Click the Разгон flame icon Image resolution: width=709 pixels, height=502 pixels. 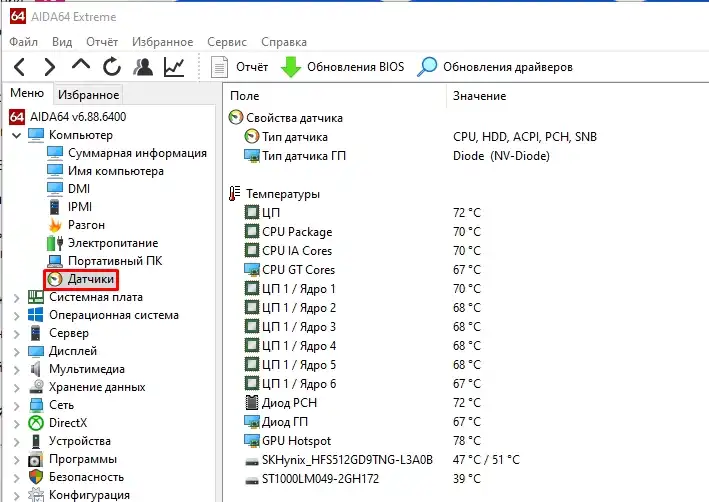(55, 225)
